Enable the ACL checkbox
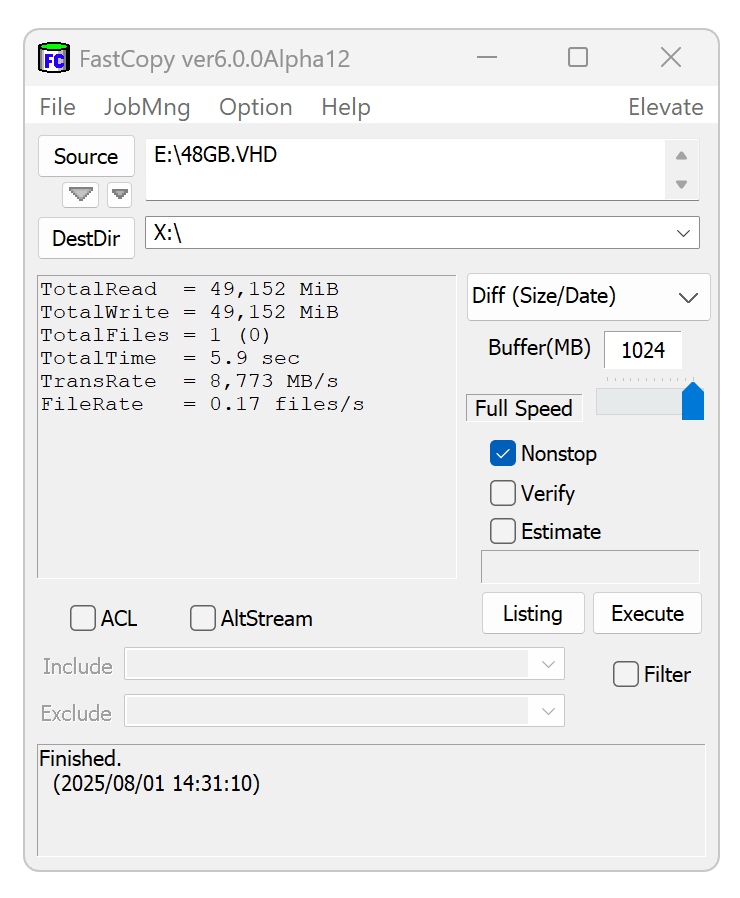The width and height of the screenshot is (740, 898). pos(83,619)
